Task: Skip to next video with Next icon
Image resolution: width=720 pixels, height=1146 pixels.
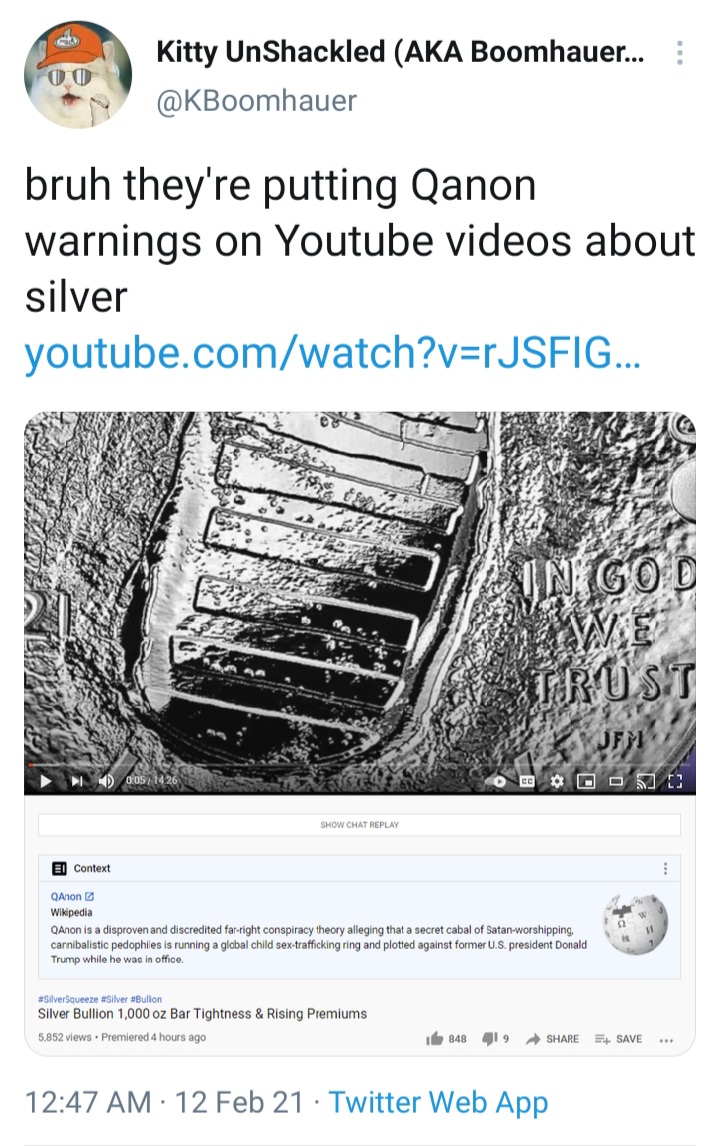Action: click(x=77, y=781)
